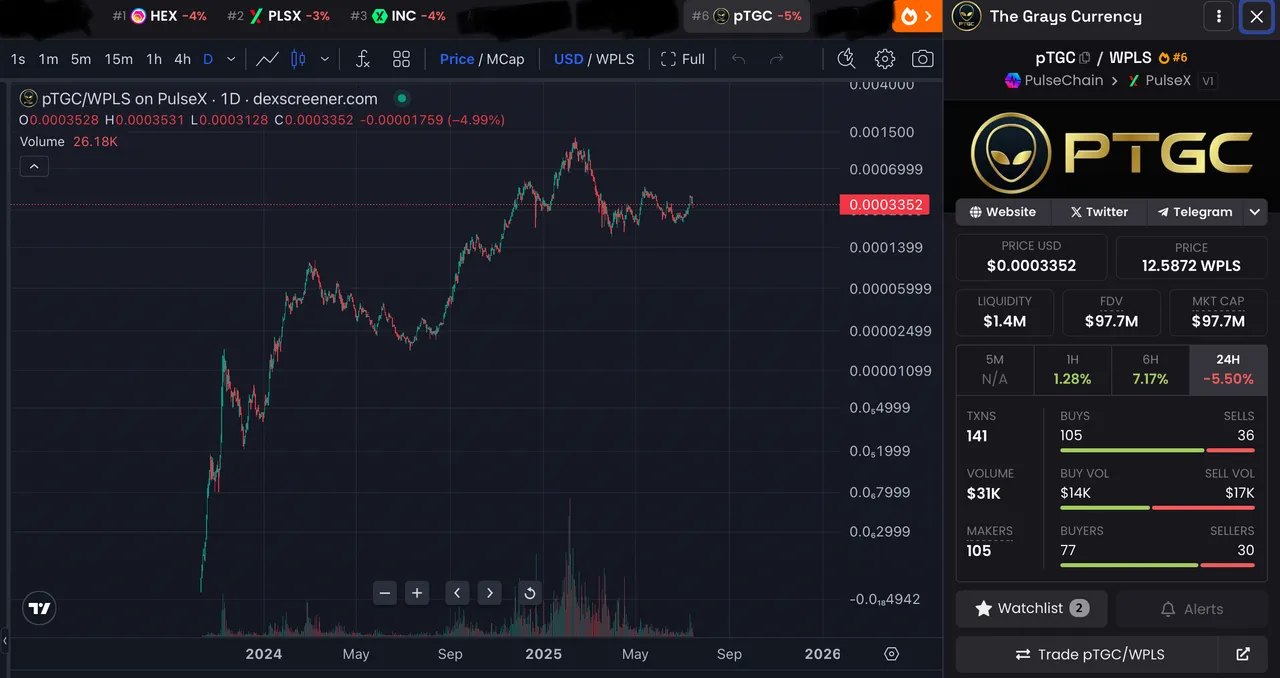This screenshot has height=678, width=1280.
Task: Select the 24H stats tab
Action: coord(1228,370)
